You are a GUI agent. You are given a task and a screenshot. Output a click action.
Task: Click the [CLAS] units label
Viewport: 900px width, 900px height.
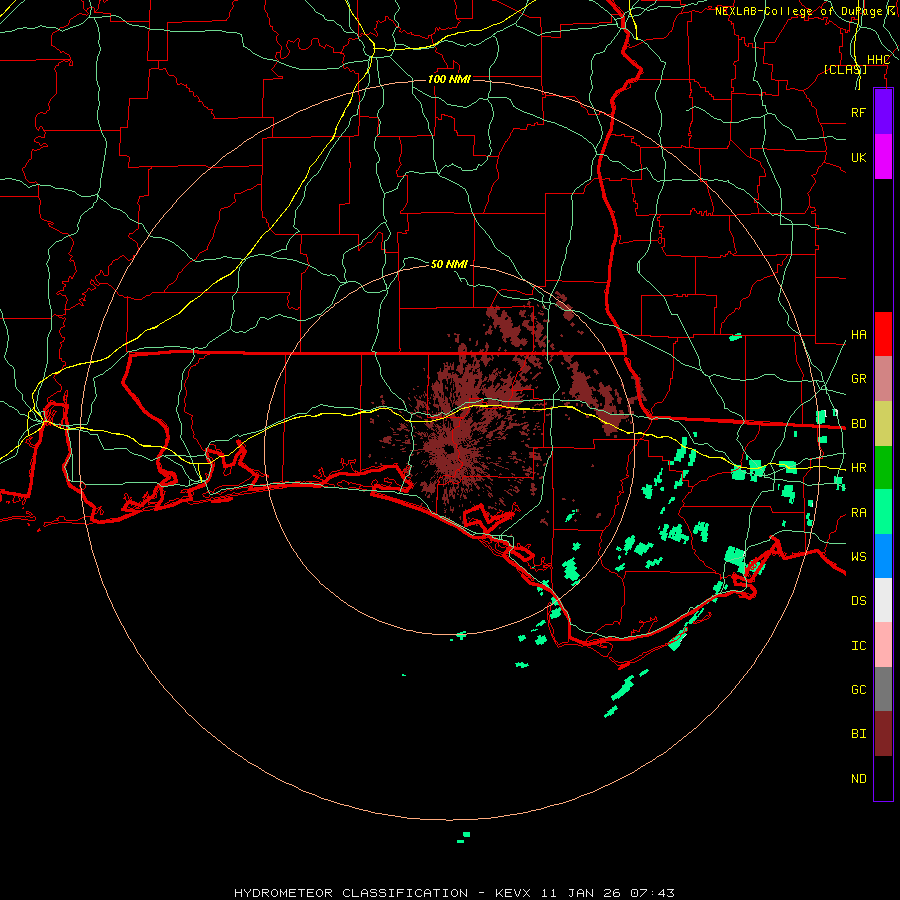845,69
